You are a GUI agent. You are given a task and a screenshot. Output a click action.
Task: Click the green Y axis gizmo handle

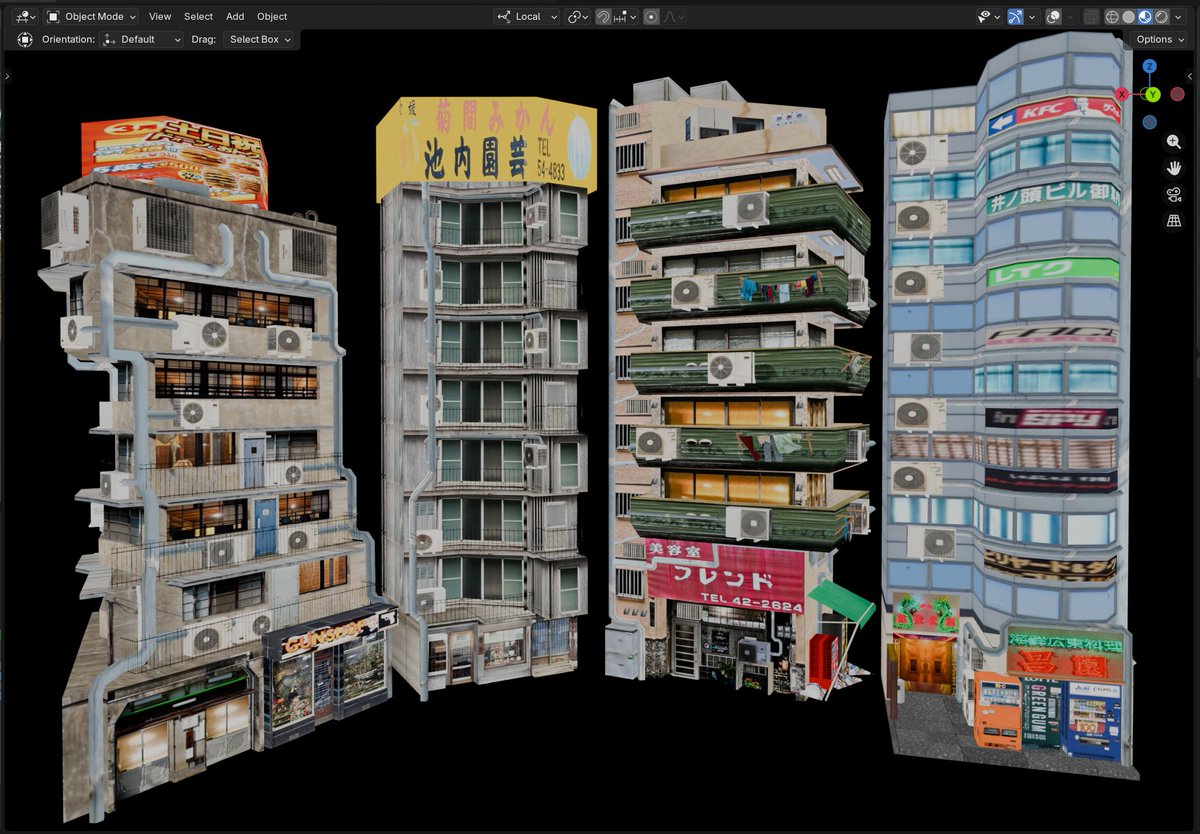point(1152,94)
